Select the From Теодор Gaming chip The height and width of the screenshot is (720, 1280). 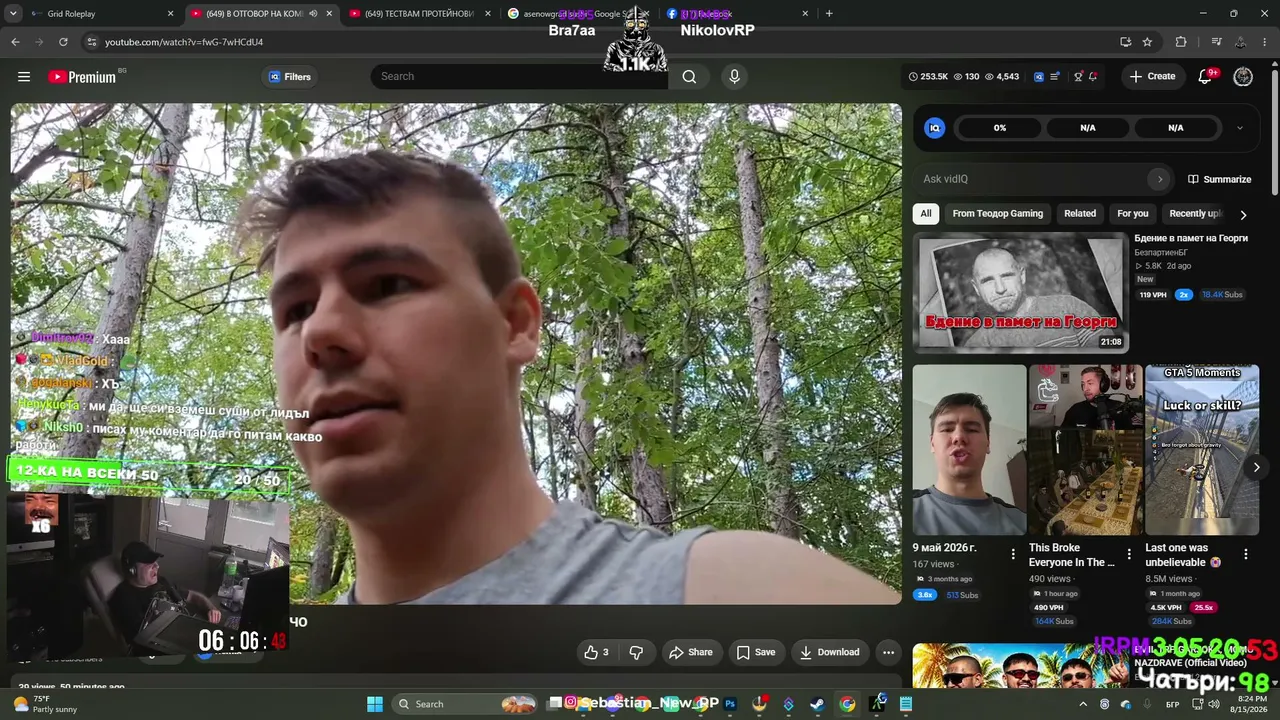pyautogui.click(x=997, y=213)
